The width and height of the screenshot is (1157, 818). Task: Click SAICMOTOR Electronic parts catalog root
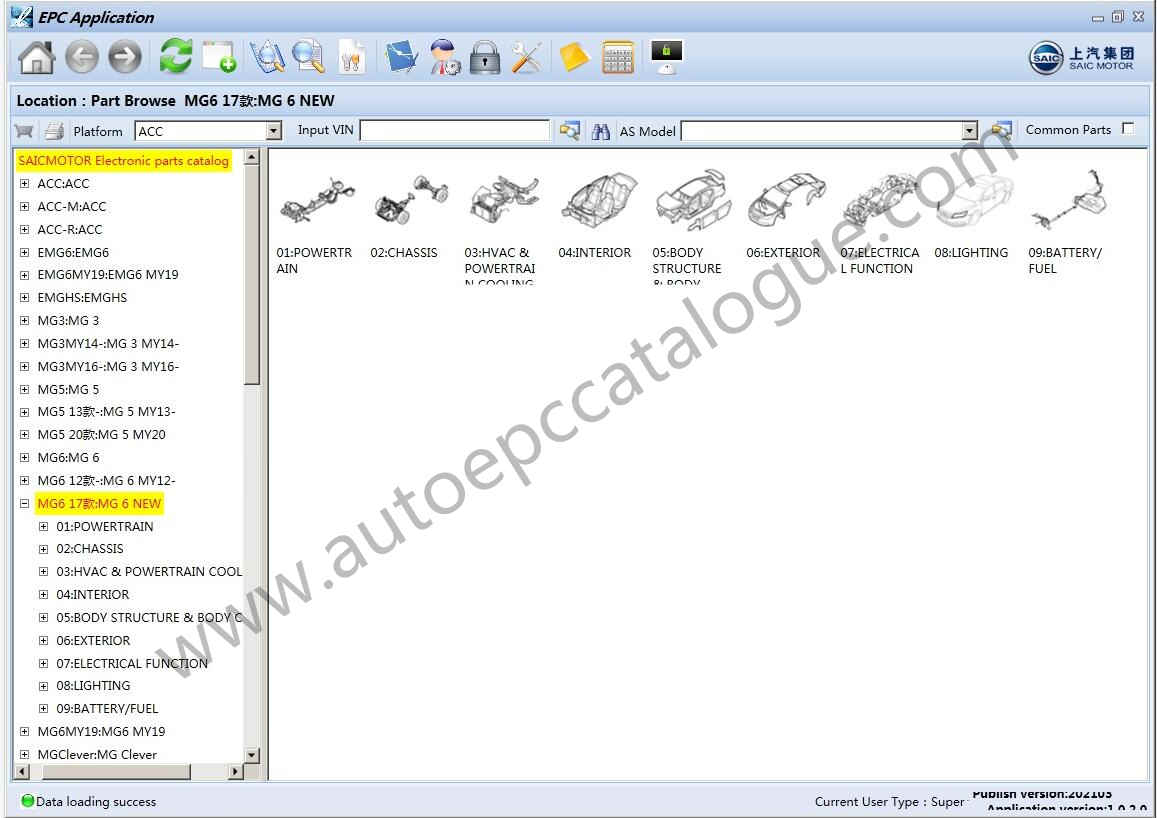click(x=123, y=160)
